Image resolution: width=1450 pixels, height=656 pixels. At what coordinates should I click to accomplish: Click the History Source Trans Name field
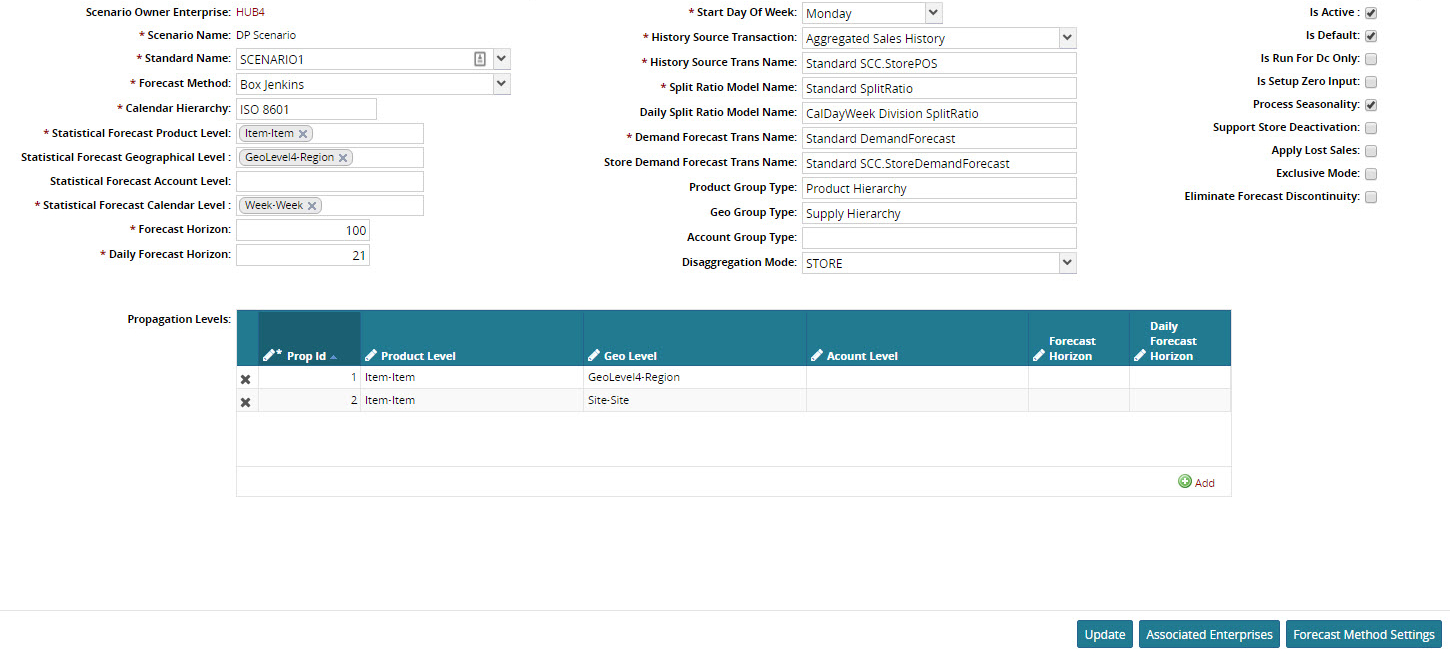click(x=939, y=63)
